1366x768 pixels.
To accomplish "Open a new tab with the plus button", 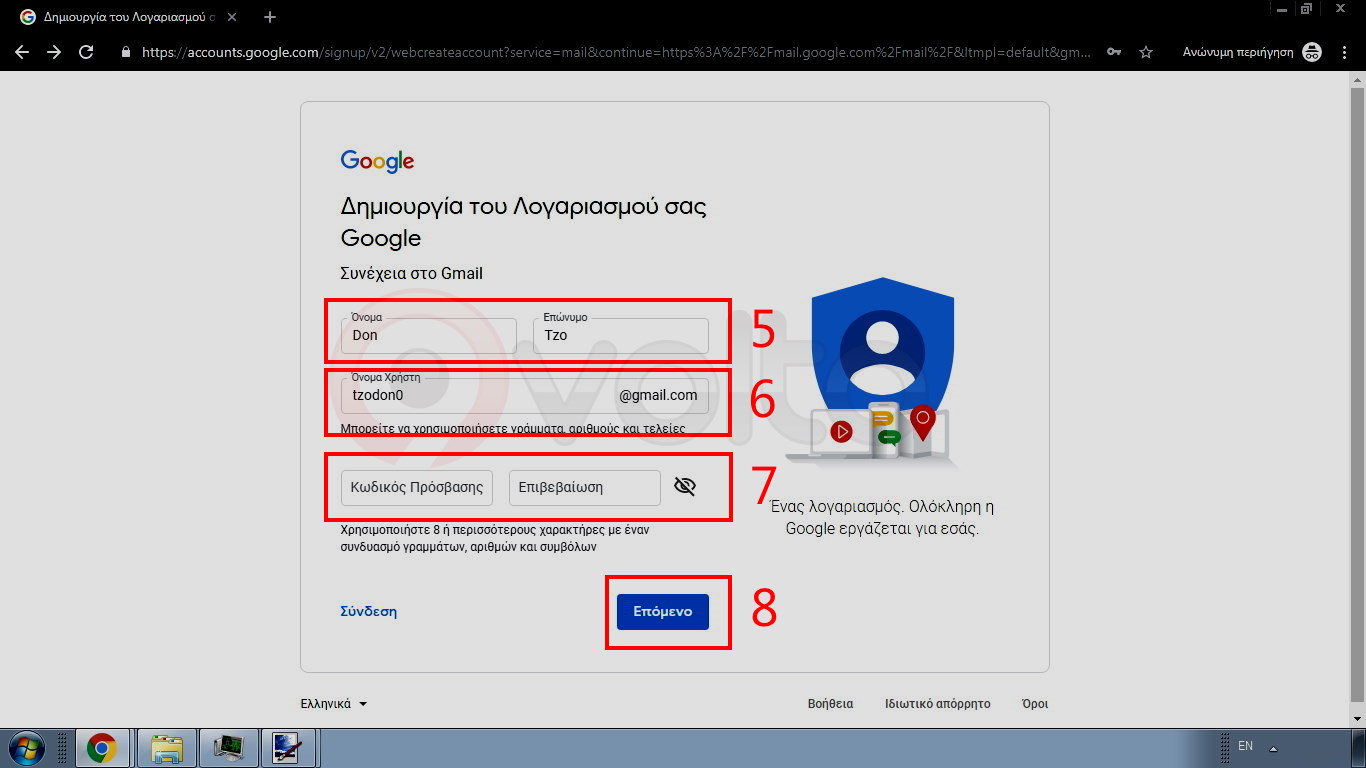I will click(x=270, y=17).
